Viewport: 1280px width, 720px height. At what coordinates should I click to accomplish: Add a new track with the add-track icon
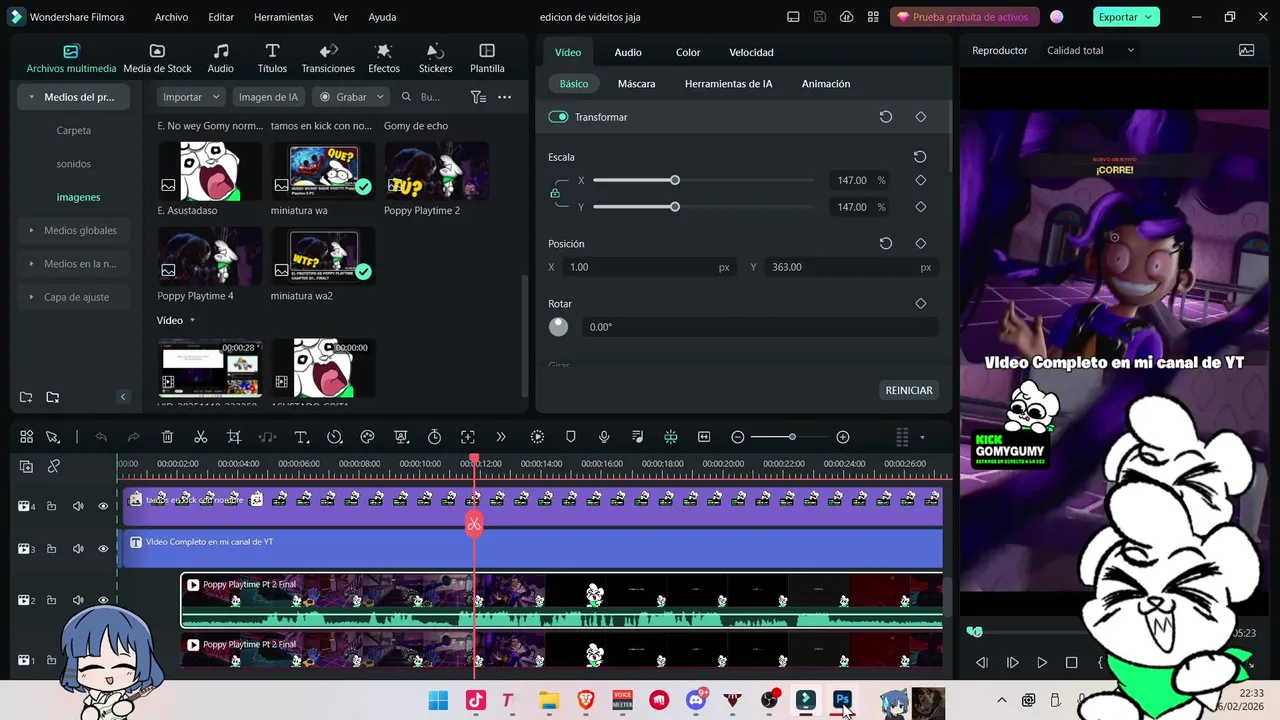pyautogui.click(x=26, y=466)
